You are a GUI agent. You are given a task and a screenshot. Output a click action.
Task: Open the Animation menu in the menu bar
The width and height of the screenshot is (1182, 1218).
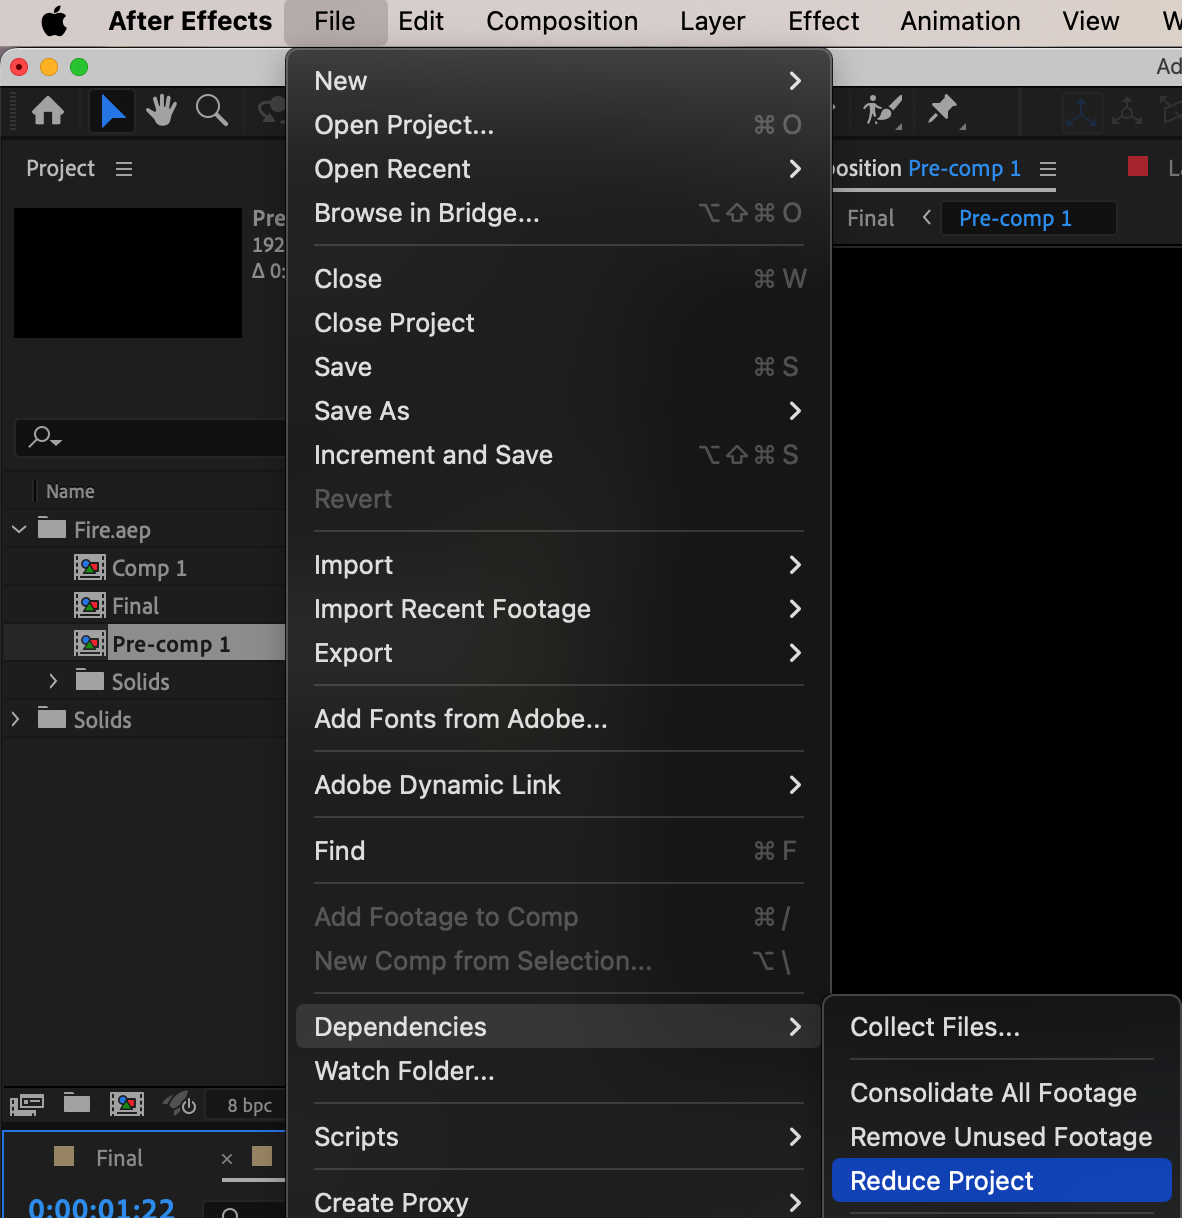click(x=961, y=21)
